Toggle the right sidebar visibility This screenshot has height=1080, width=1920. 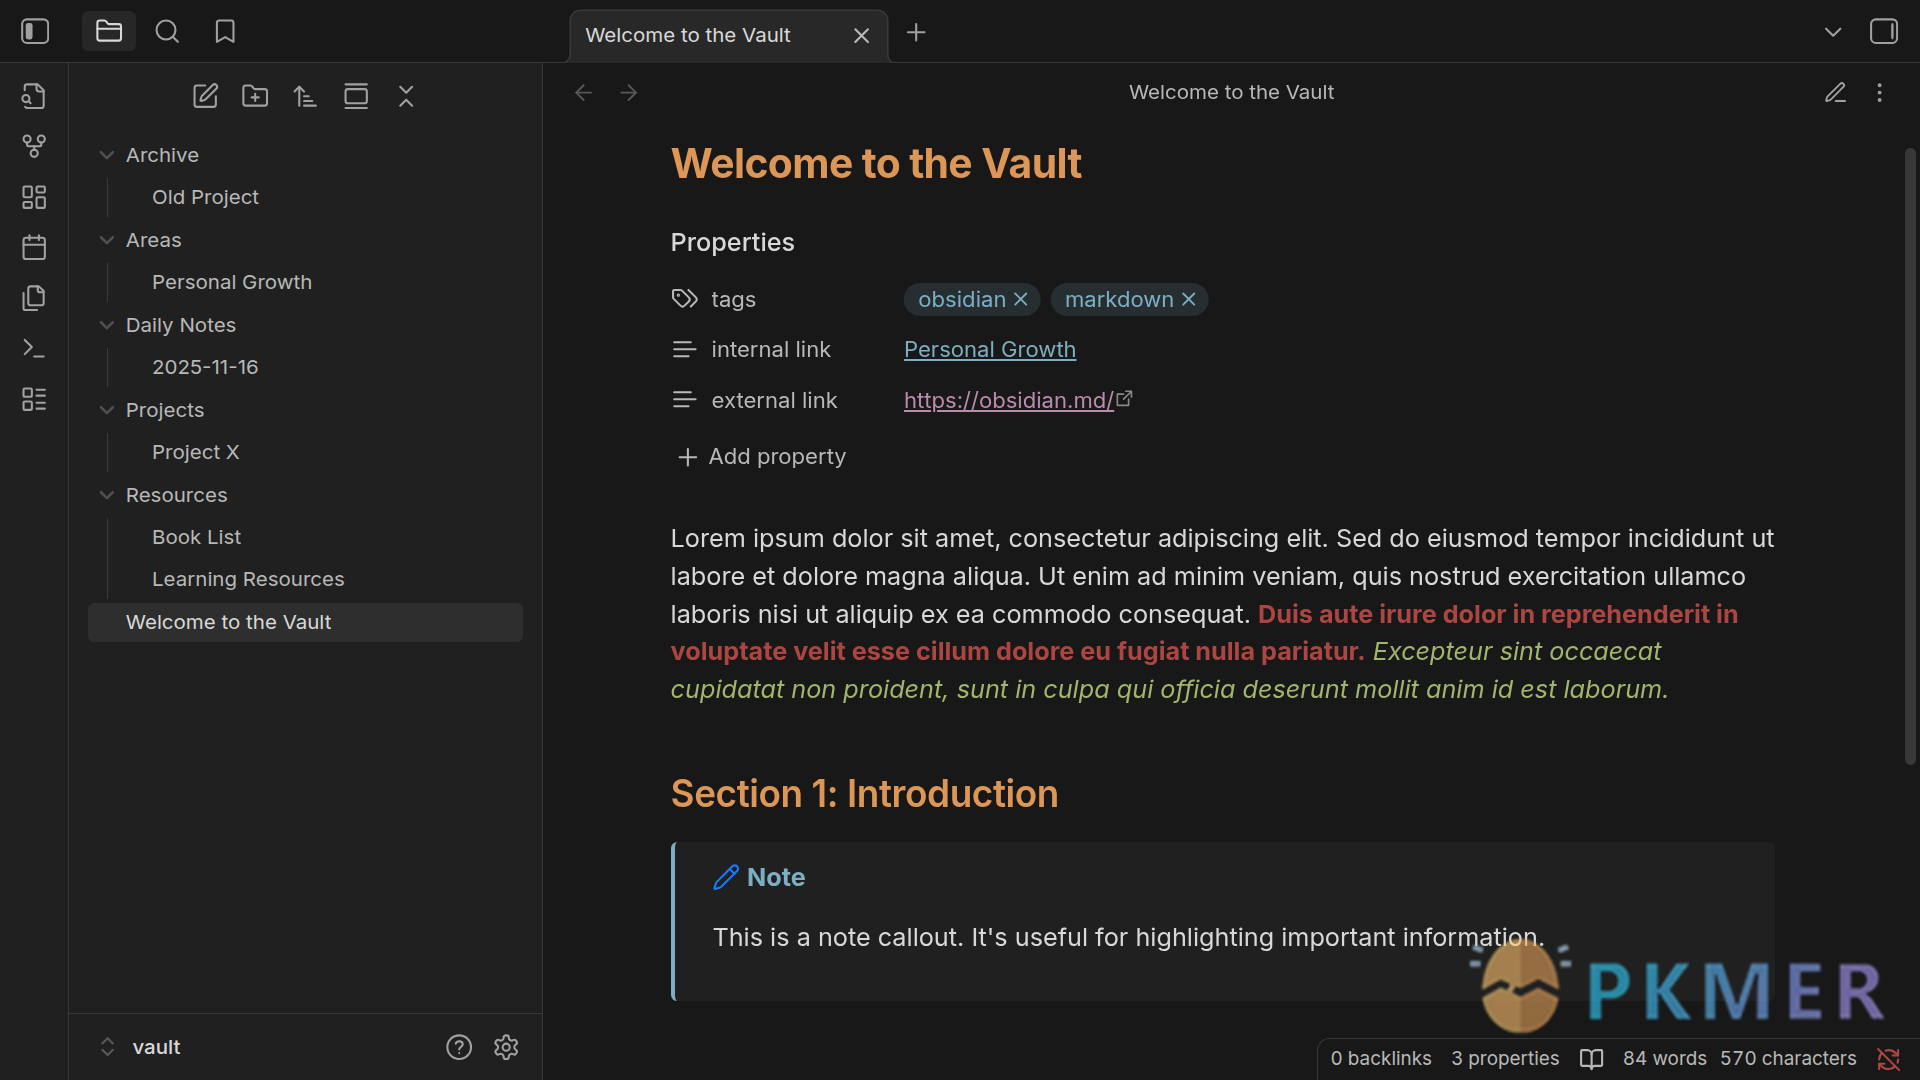(x=1883, y=32)
